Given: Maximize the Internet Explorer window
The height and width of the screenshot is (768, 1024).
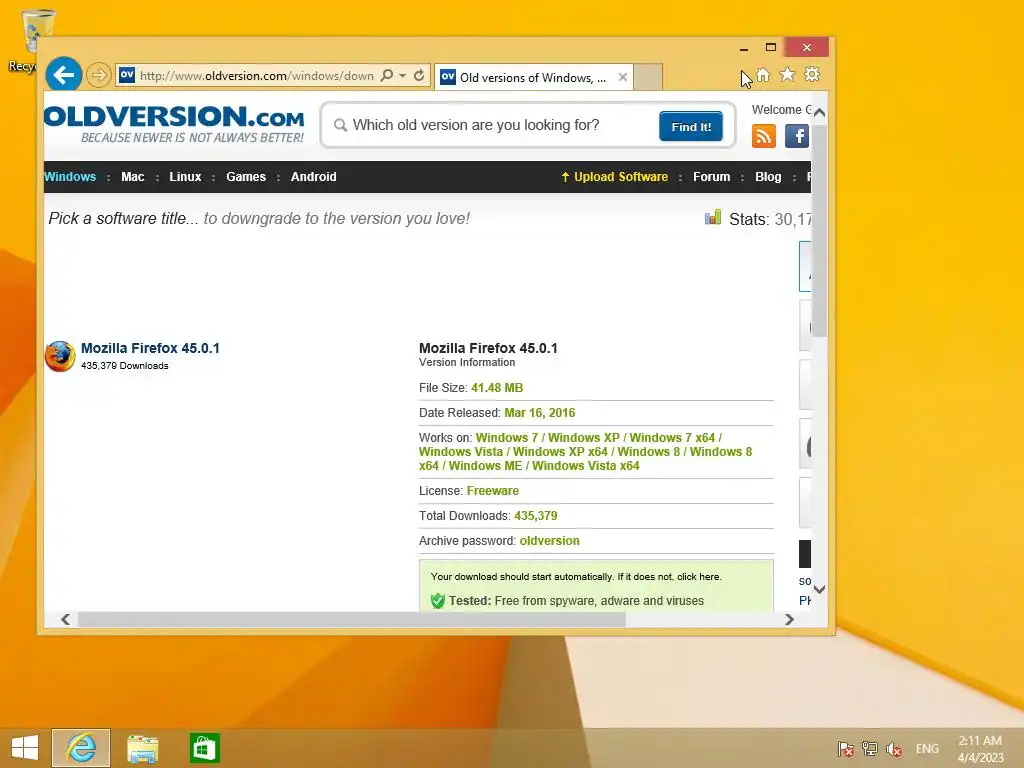Looking at the screenshot, I should 771,48.
